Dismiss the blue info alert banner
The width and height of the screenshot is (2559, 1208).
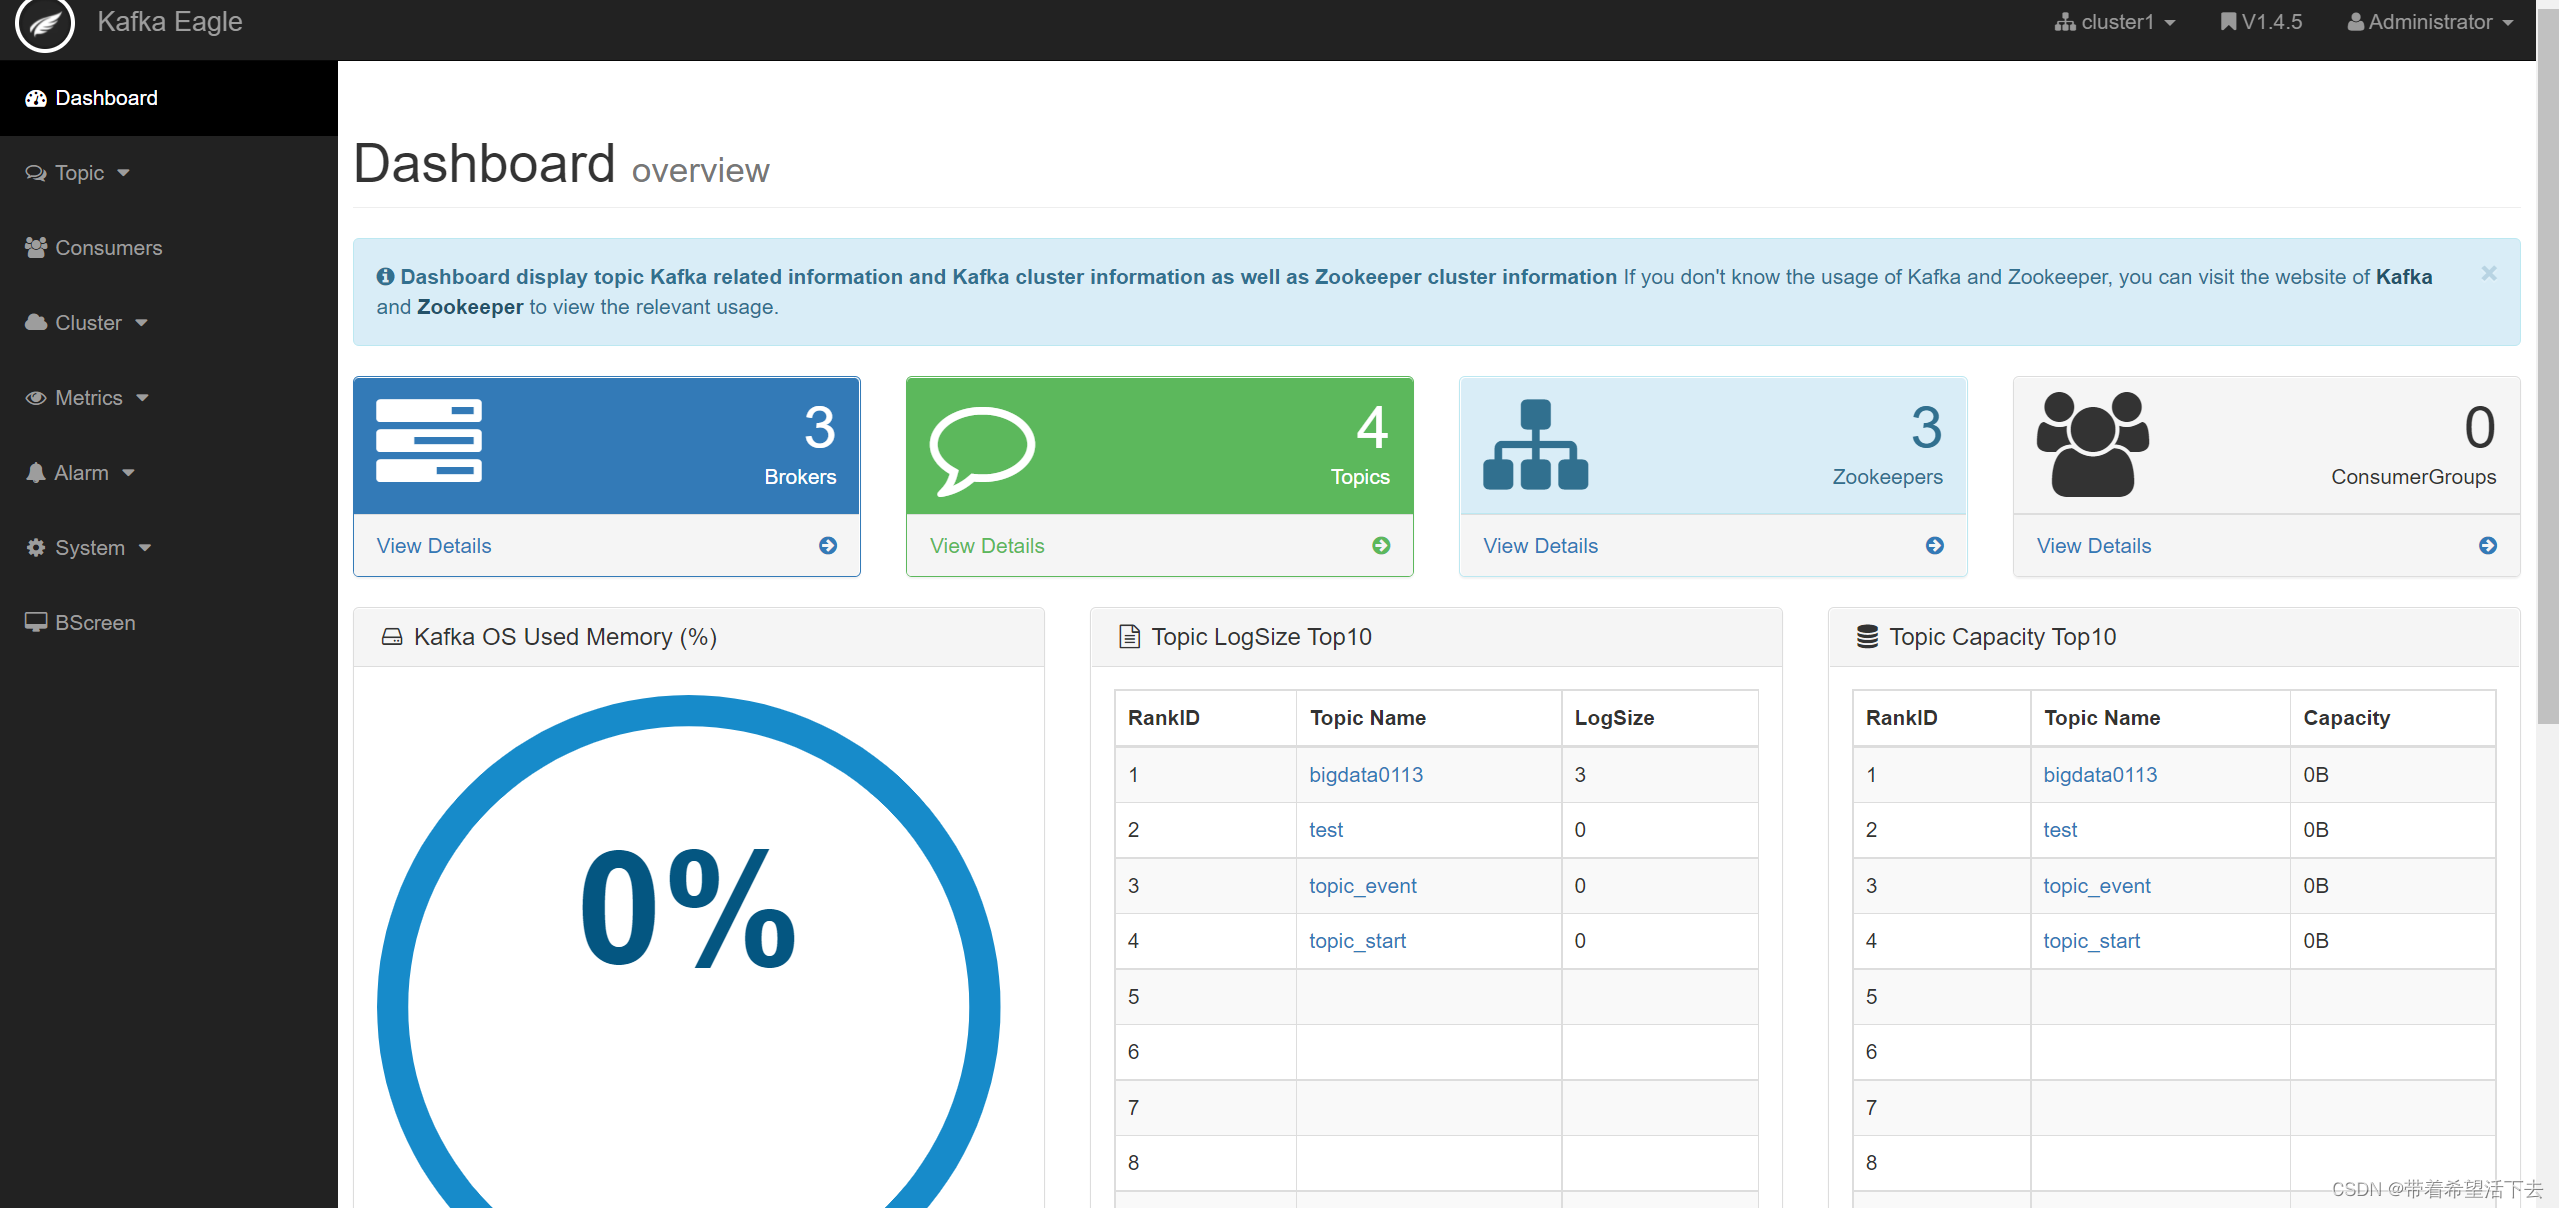[2488, 274]
